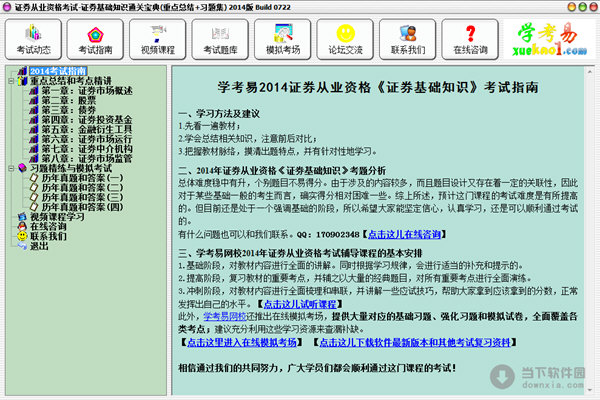Open 历年真题和答案(三)
This screenshot has height=400, width=600.
click(82, 198)
